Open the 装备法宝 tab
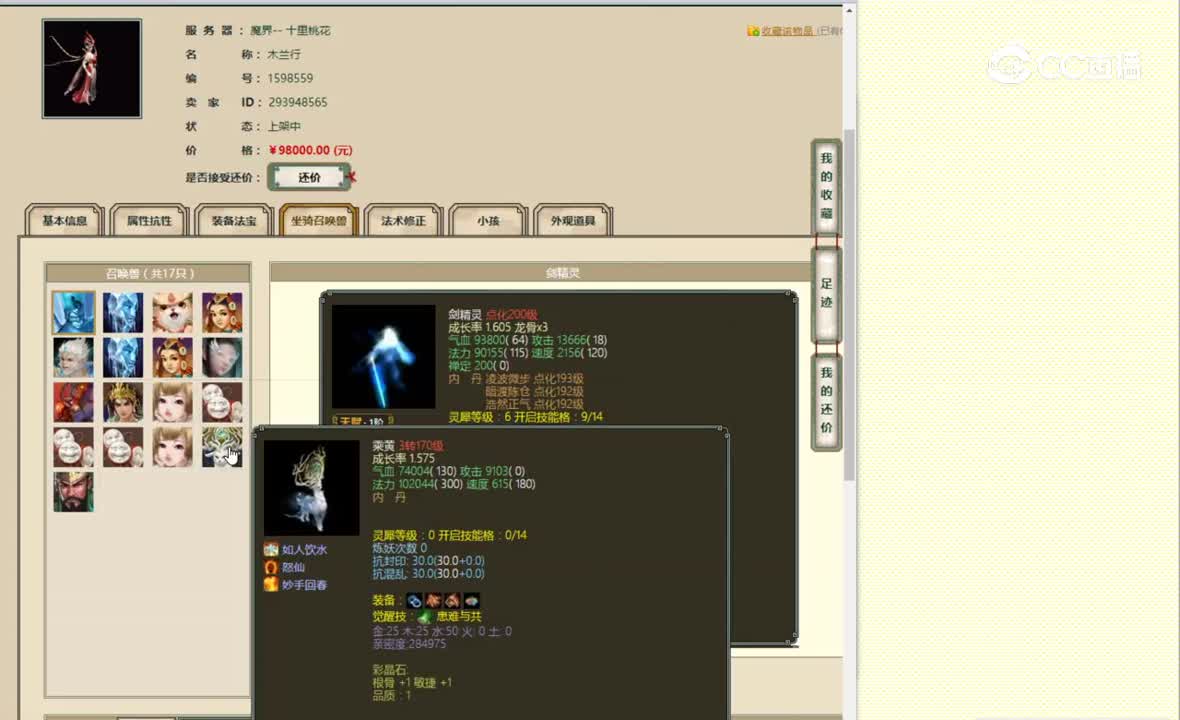Viewport: 1180px width, 720px height. point(234,220)
